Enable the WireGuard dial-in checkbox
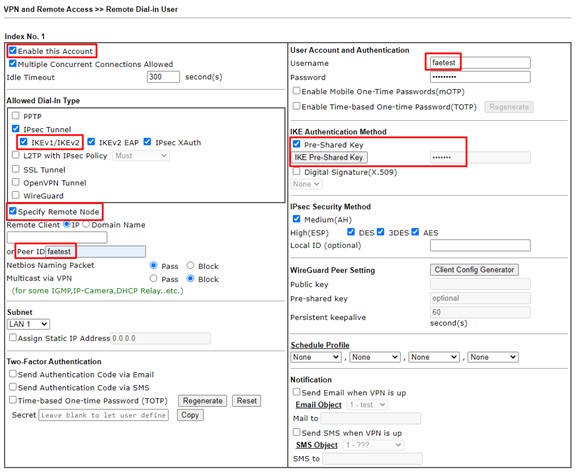The image size is (576, 472). (x=15, y=195)
